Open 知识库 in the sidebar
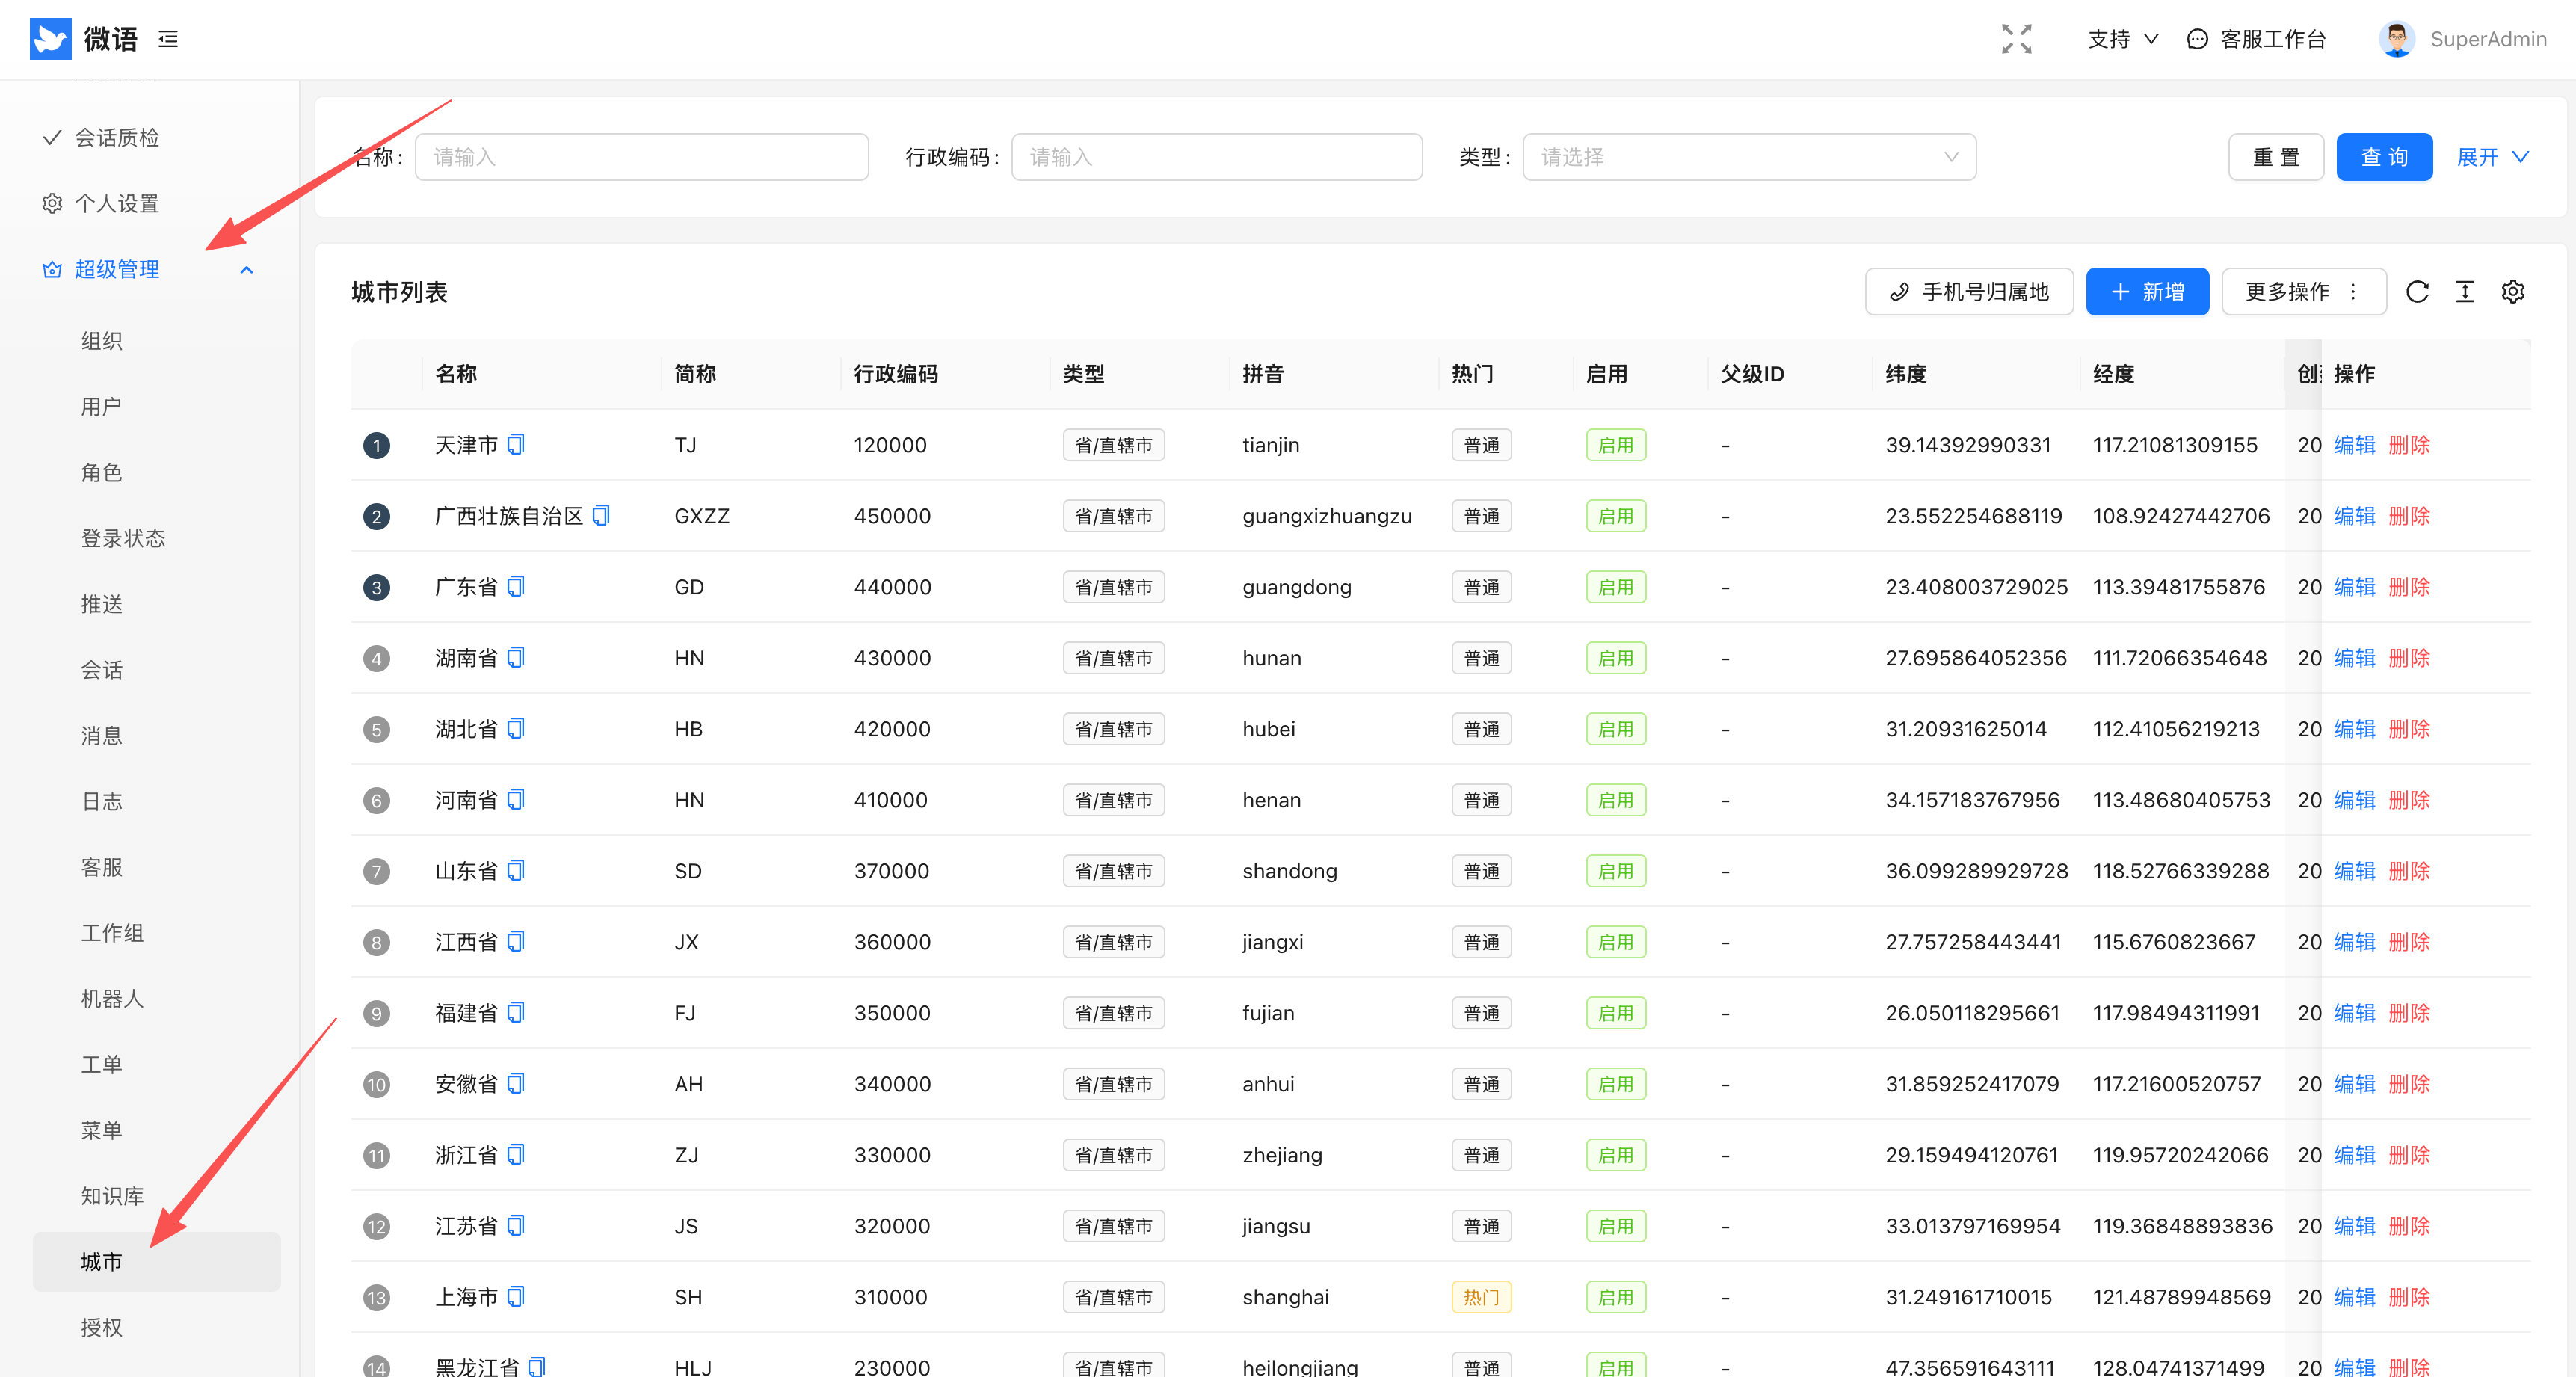This screenshot has height=1377, width=2576. 112,1195
